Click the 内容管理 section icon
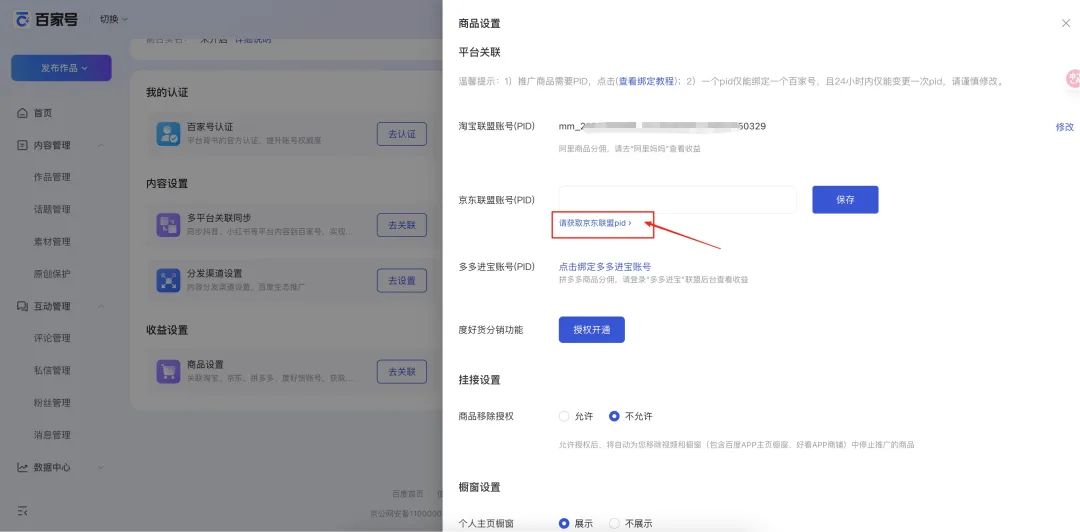Screen dimensions: 1080x532 [x=23, y=145]
